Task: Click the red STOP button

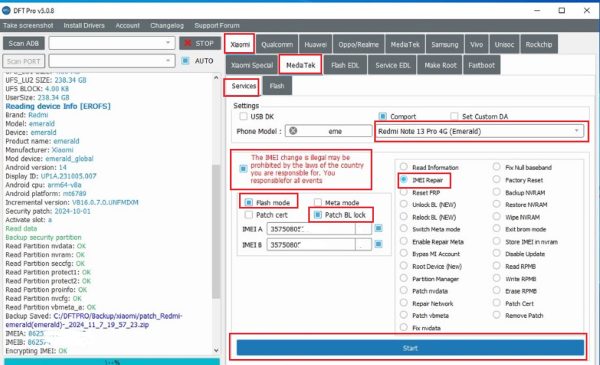Action: [x=200, y=43]
